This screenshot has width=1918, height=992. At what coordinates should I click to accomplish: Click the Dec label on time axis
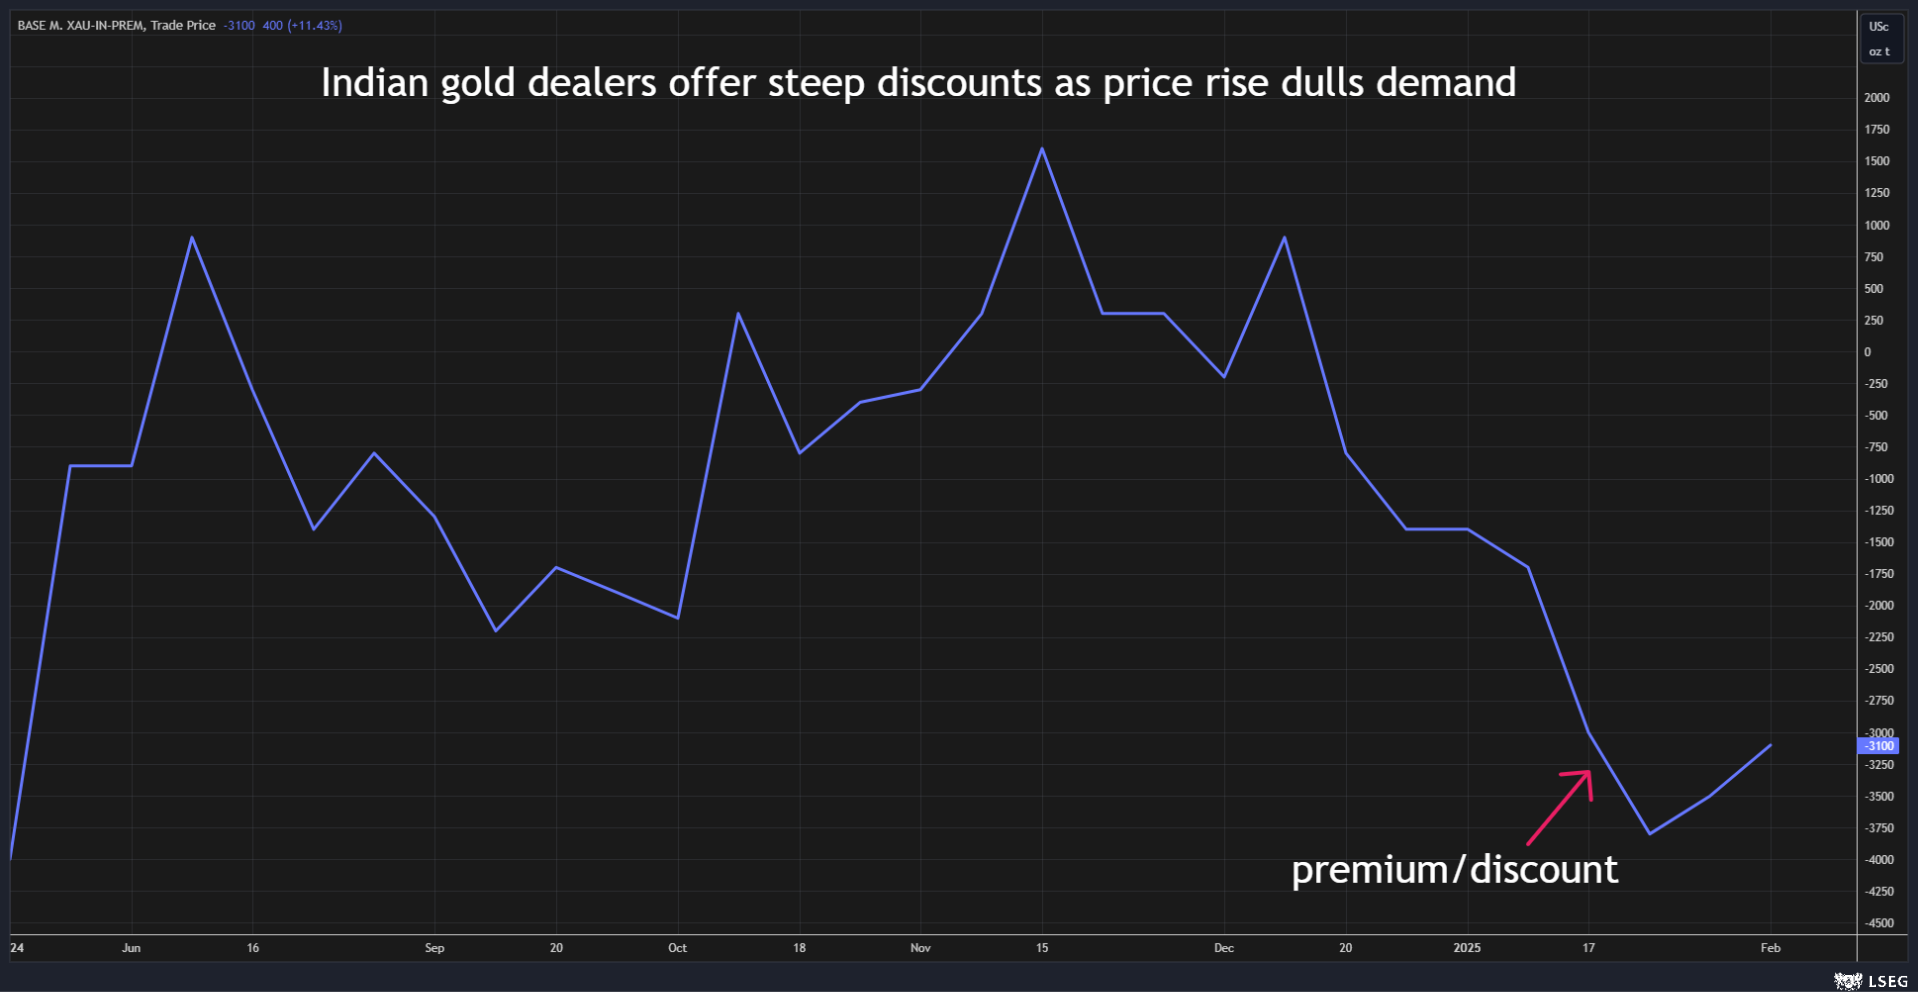(x=1223, y=948)
